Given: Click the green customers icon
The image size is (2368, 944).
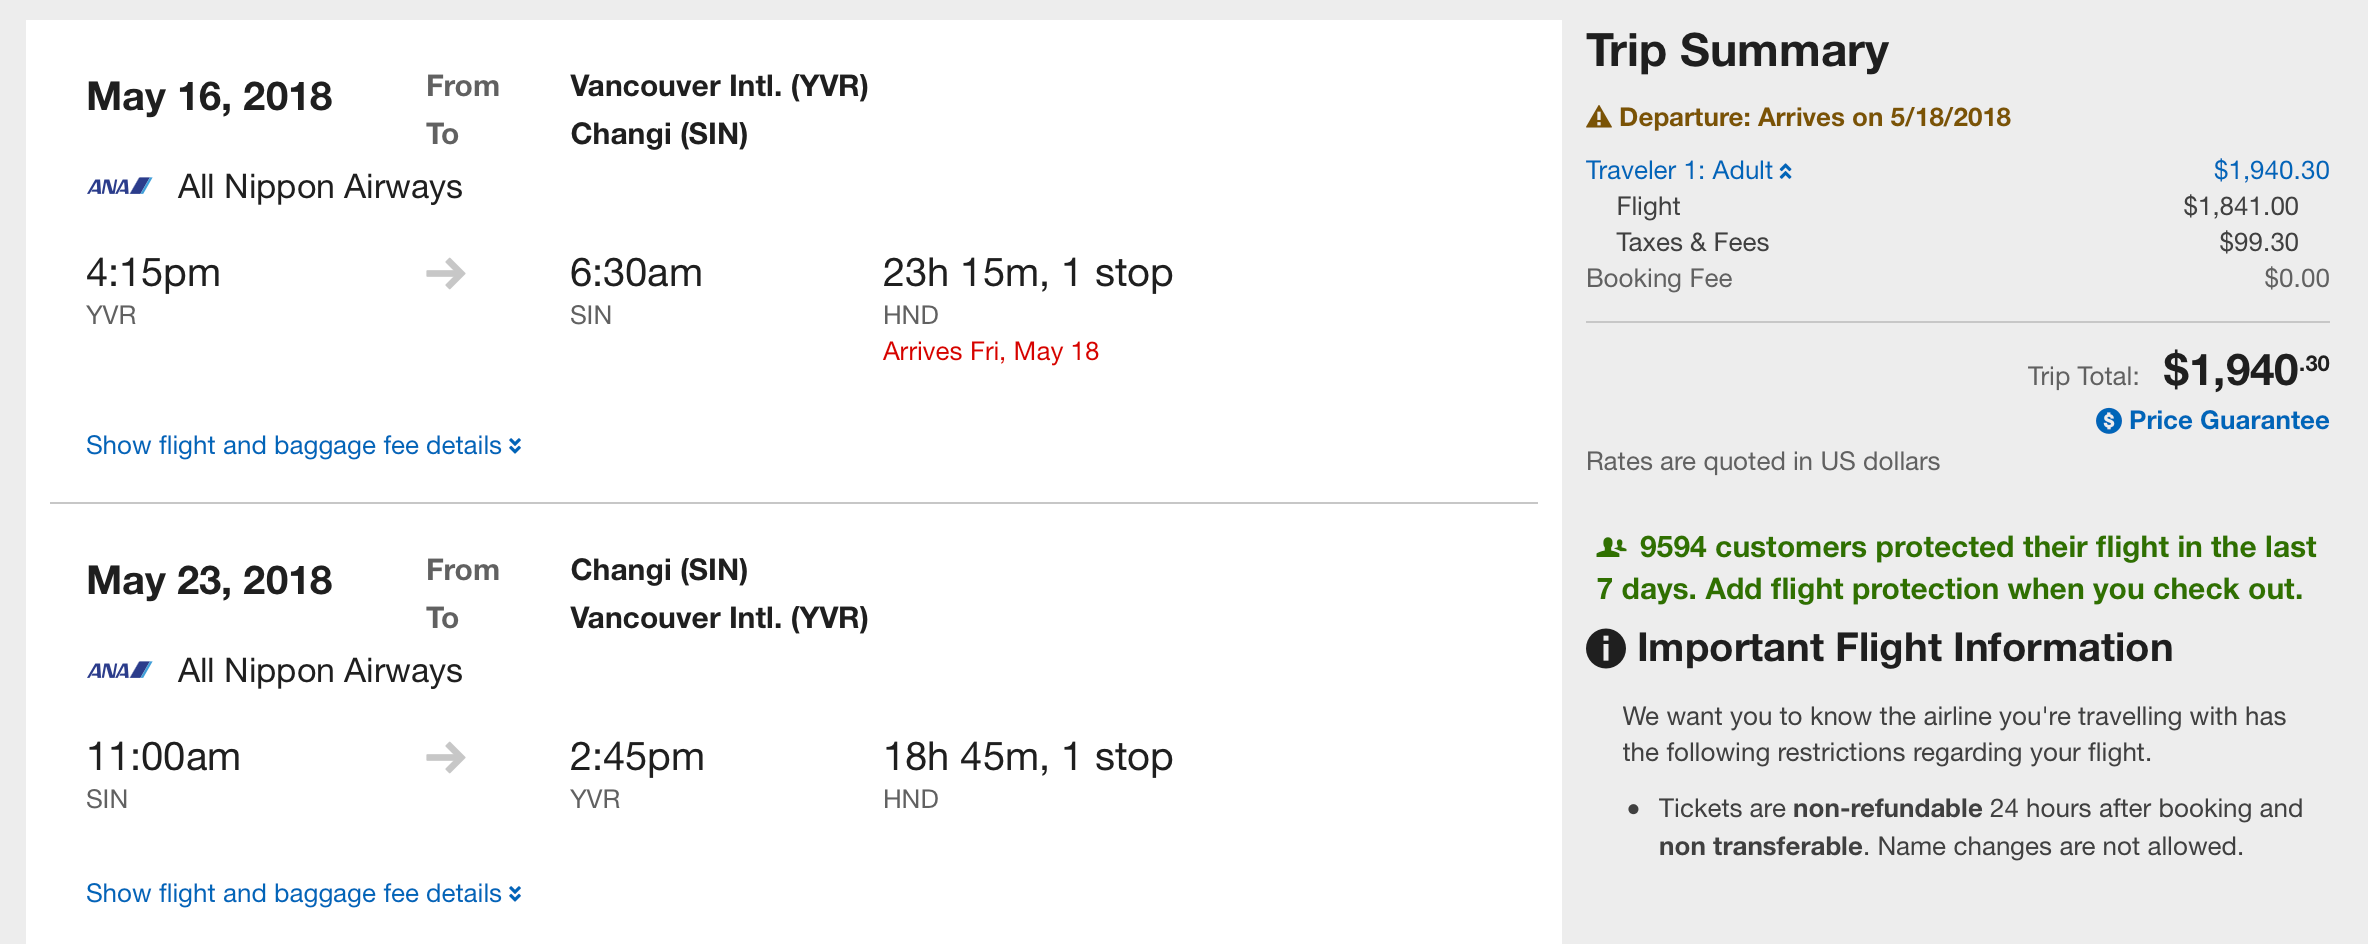Looking at the screenshot, I should 1611,547.
